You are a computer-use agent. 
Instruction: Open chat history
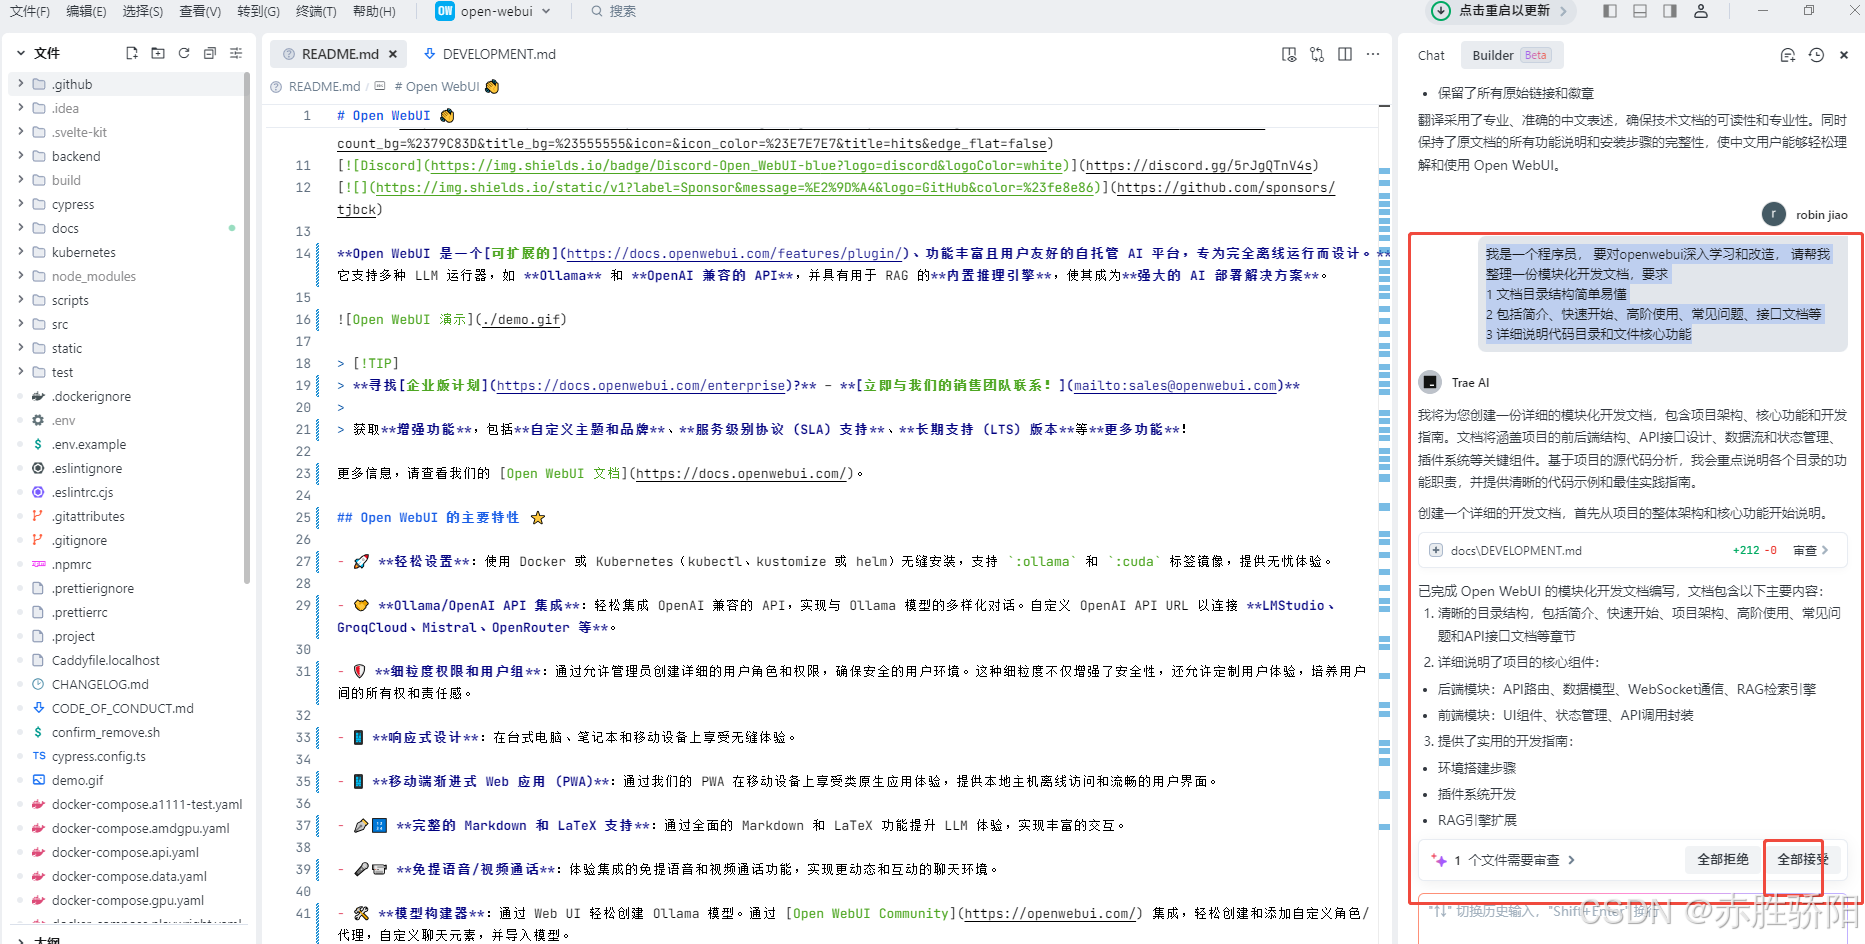(x=1816, y=55)
